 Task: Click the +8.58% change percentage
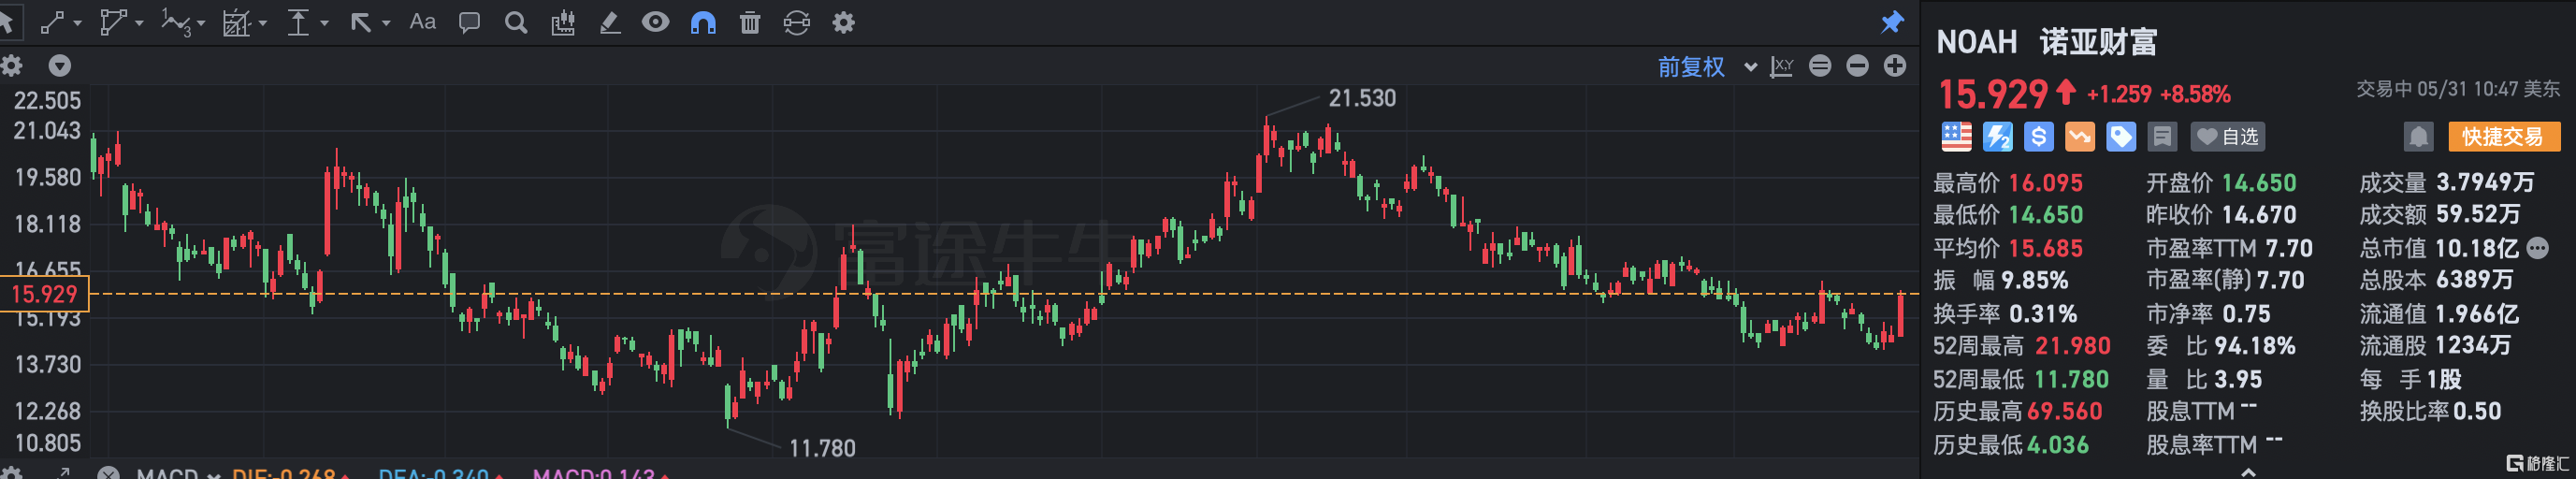point(2195,95)
